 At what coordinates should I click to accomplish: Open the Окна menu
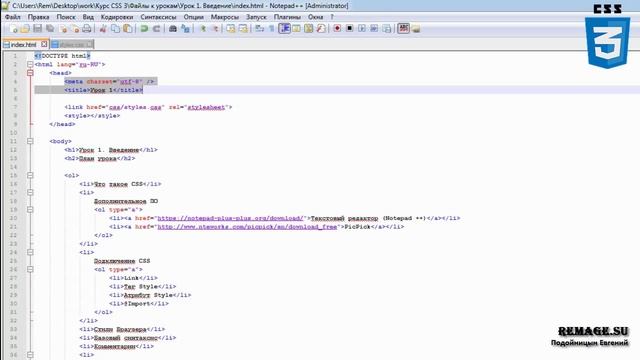[x=316, y=17]
